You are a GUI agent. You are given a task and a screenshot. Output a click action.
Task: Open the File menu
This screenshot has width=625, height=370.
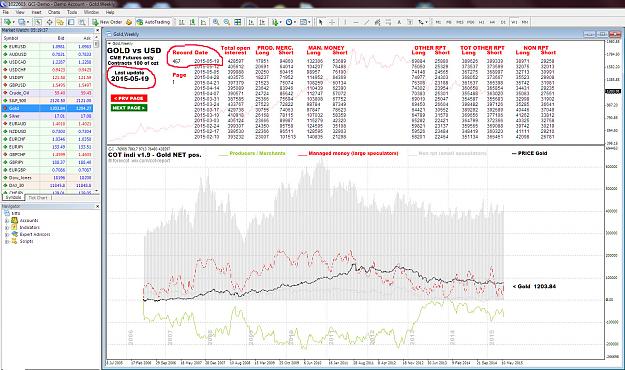click(x=6, y=12)
